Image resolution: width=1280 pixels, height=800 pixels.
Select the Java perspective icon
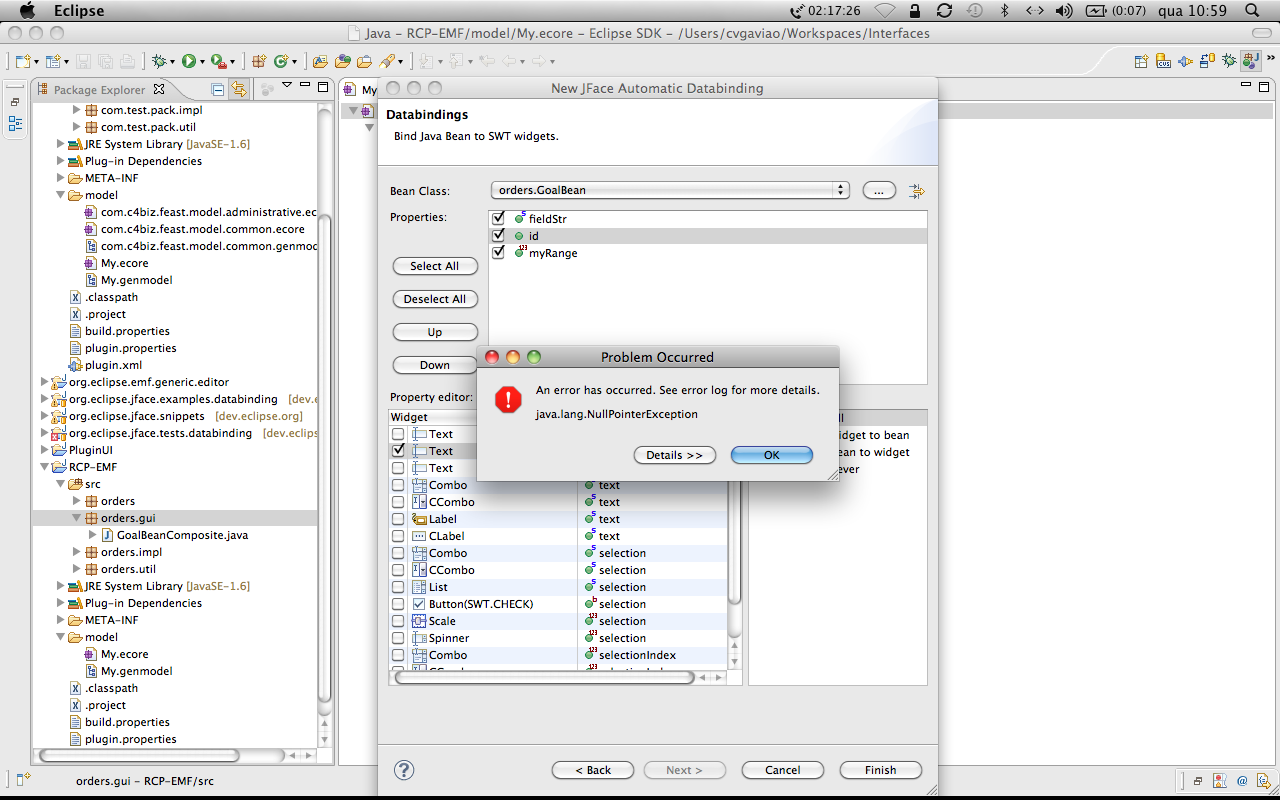pos(1250,61)
